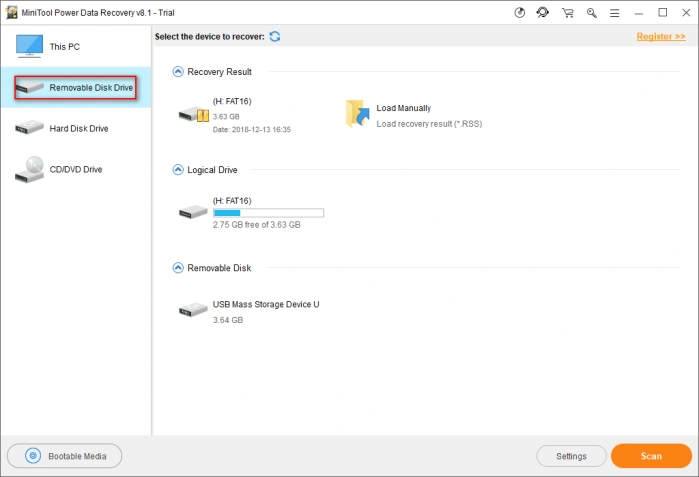This screenshot has height=477, width=699.
Task: Click the MiniTool app logo in title bar
Action: [x=12, y=12]
